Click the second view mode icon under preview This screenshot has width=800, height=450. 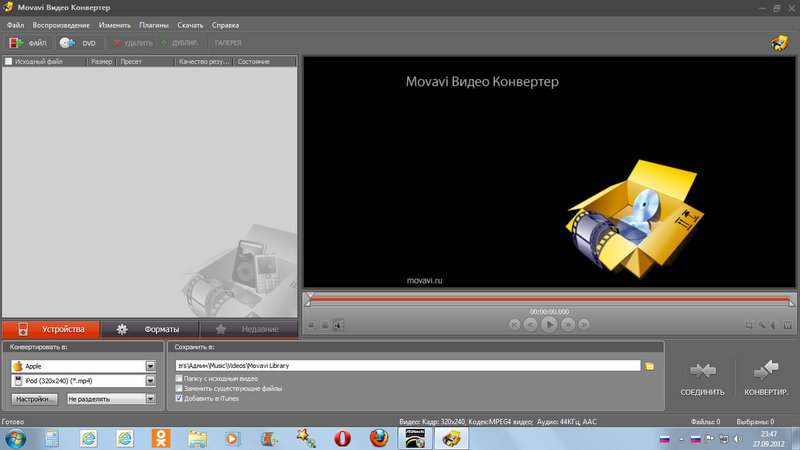tap(324, 325)
